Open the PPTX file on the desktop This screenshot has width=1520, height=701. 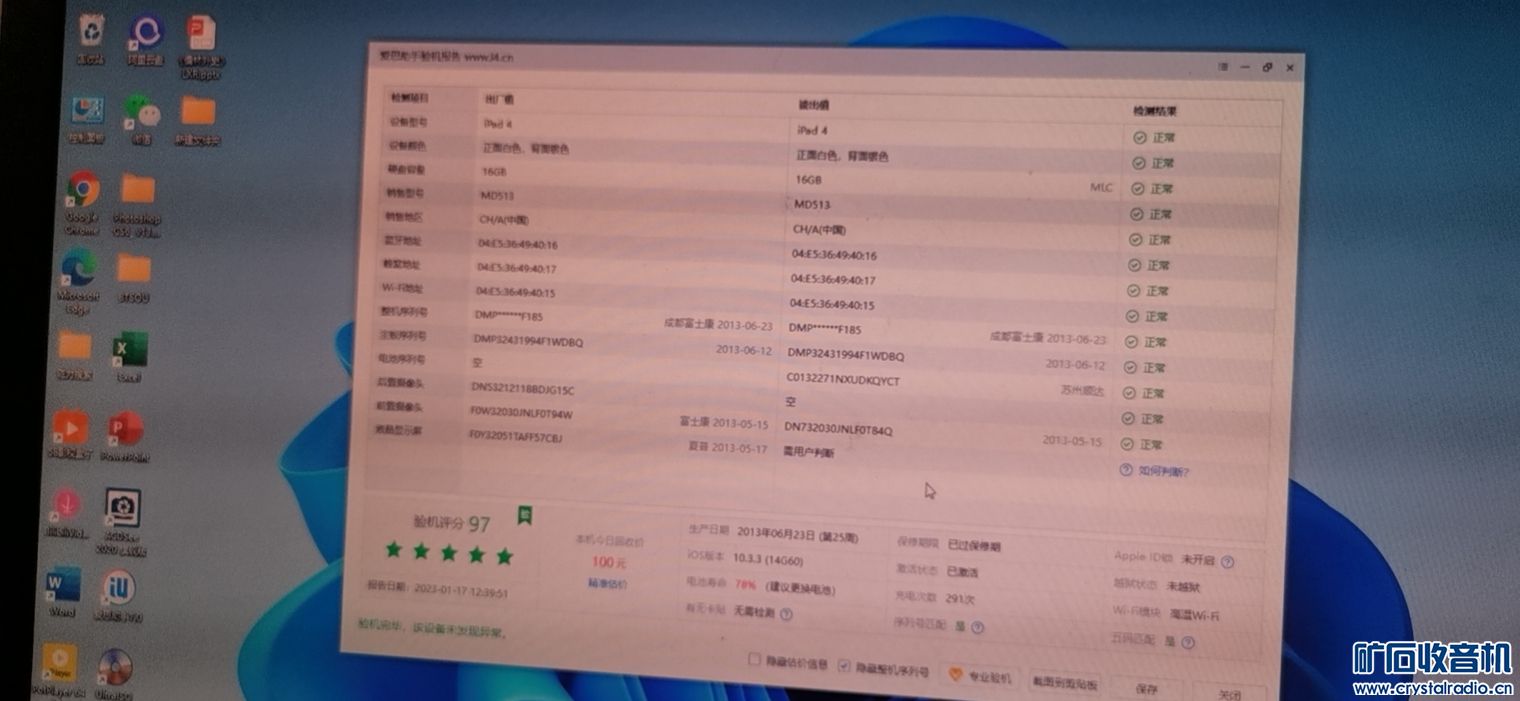(x=201, y=45)
